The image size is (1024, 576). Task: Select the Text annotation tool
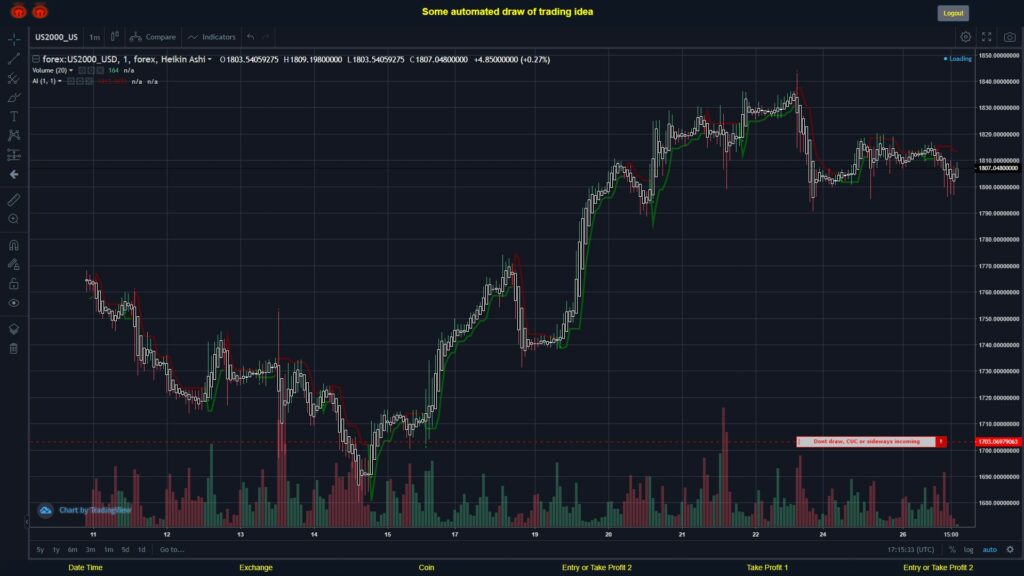pyautogui.click(x=14, y=116)
